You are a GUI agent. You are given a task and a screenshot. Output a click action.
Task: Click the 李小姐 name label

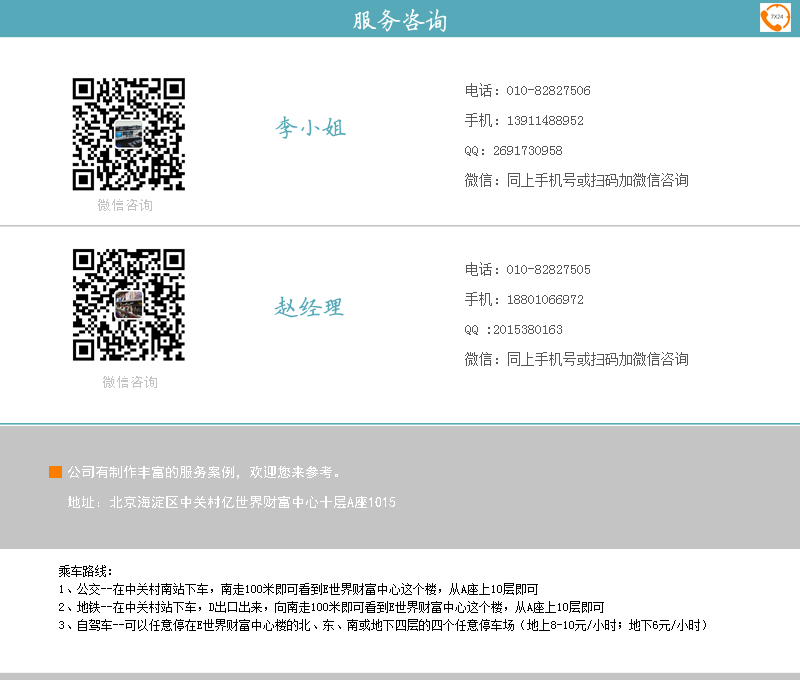[x=311, y=128]
